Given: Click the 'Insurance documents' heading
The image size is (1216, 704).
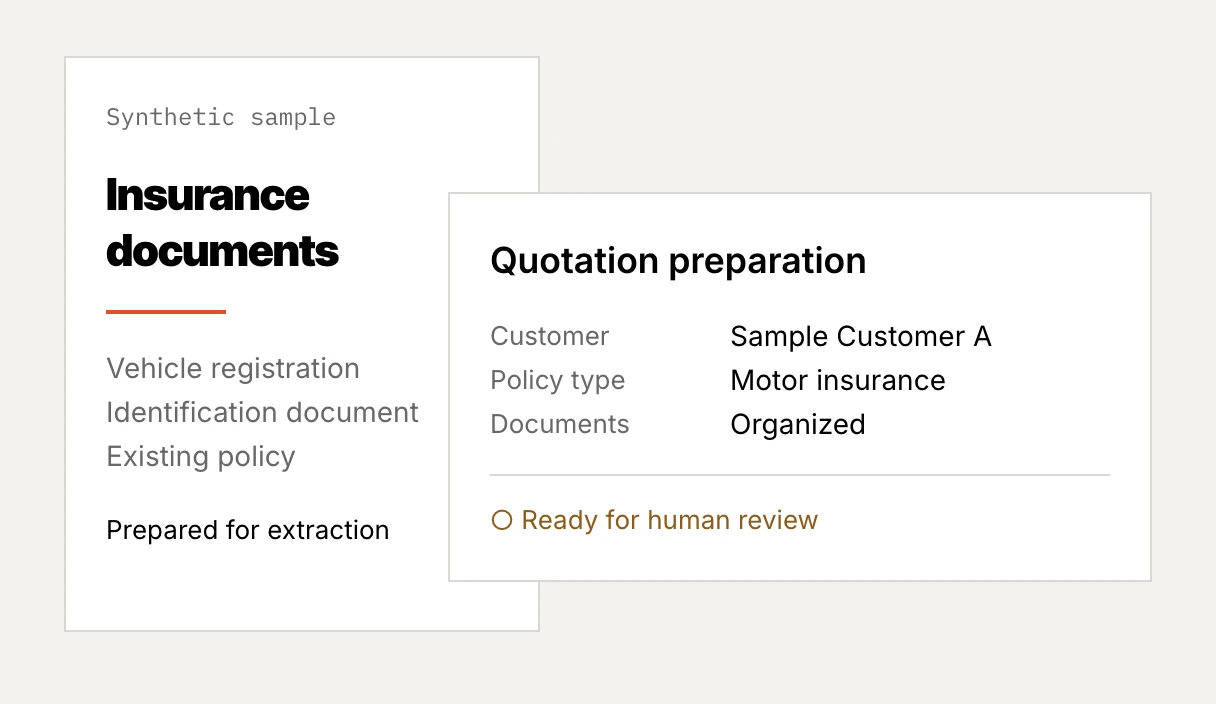Looking at the screenshot, I should click(223, 222).
